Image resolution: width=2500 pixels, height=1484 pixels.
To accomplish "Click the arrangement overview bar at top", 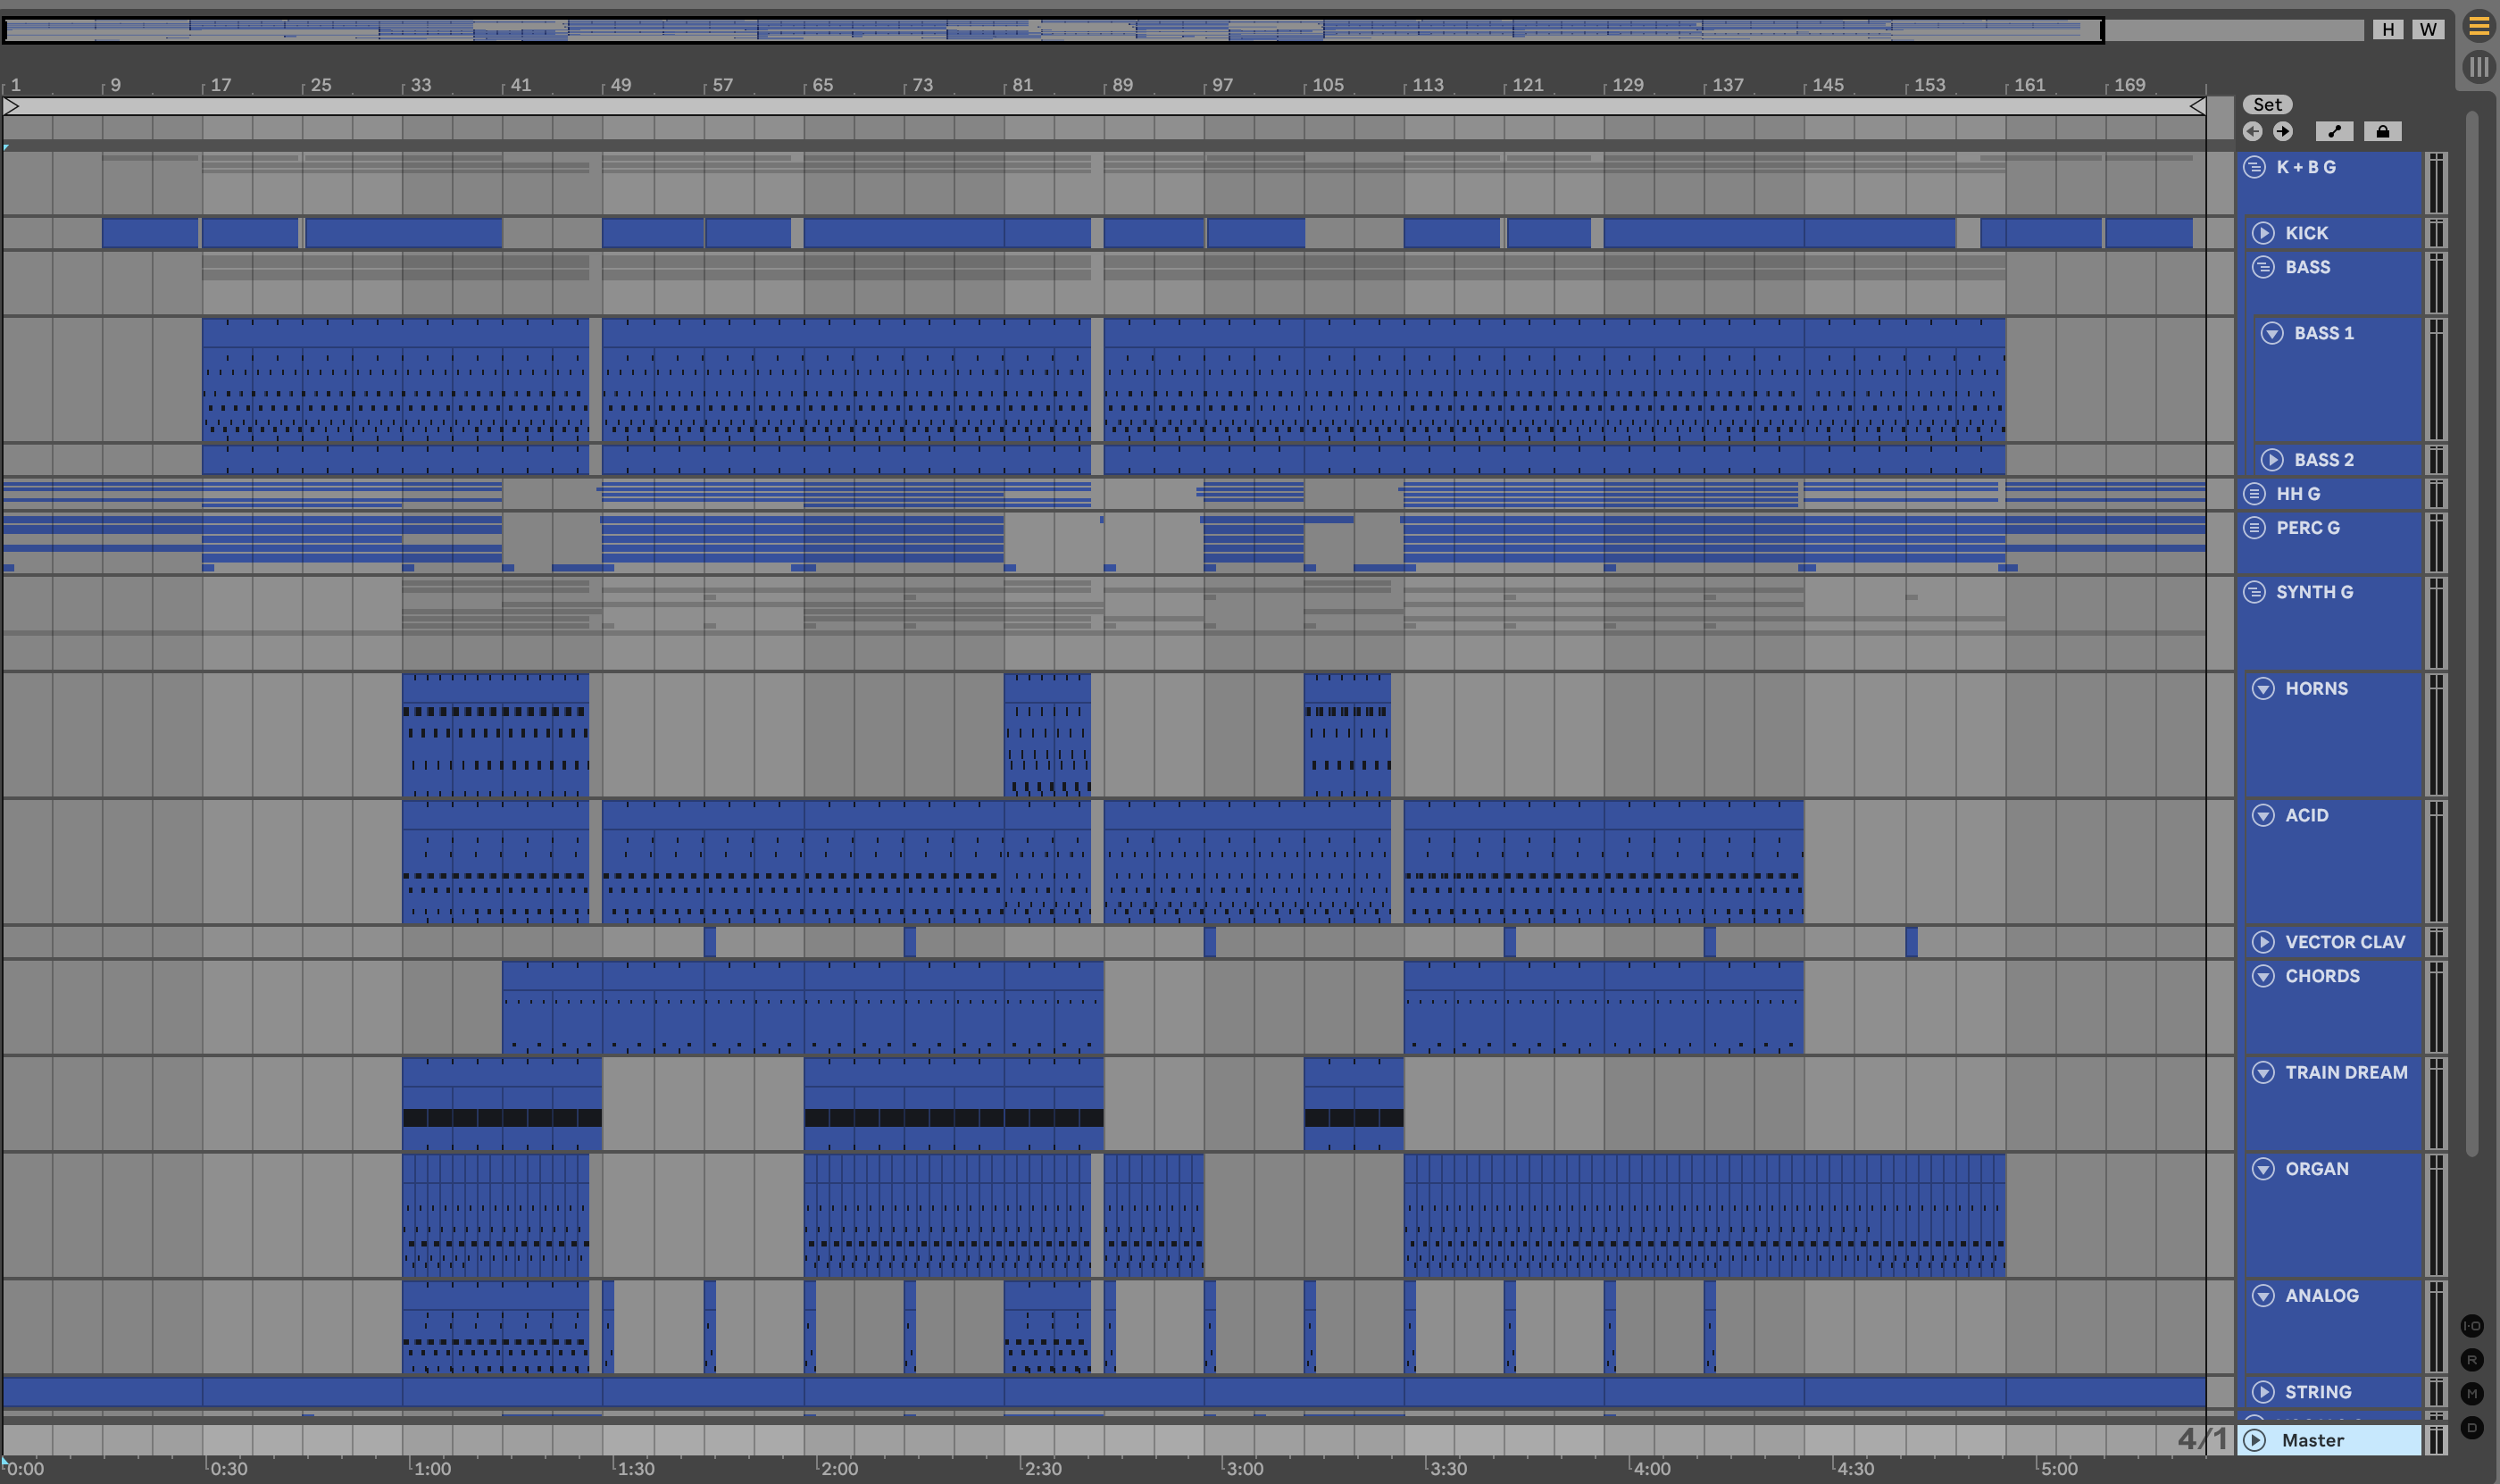I will pyautogui.click(x=1050, y=29).
